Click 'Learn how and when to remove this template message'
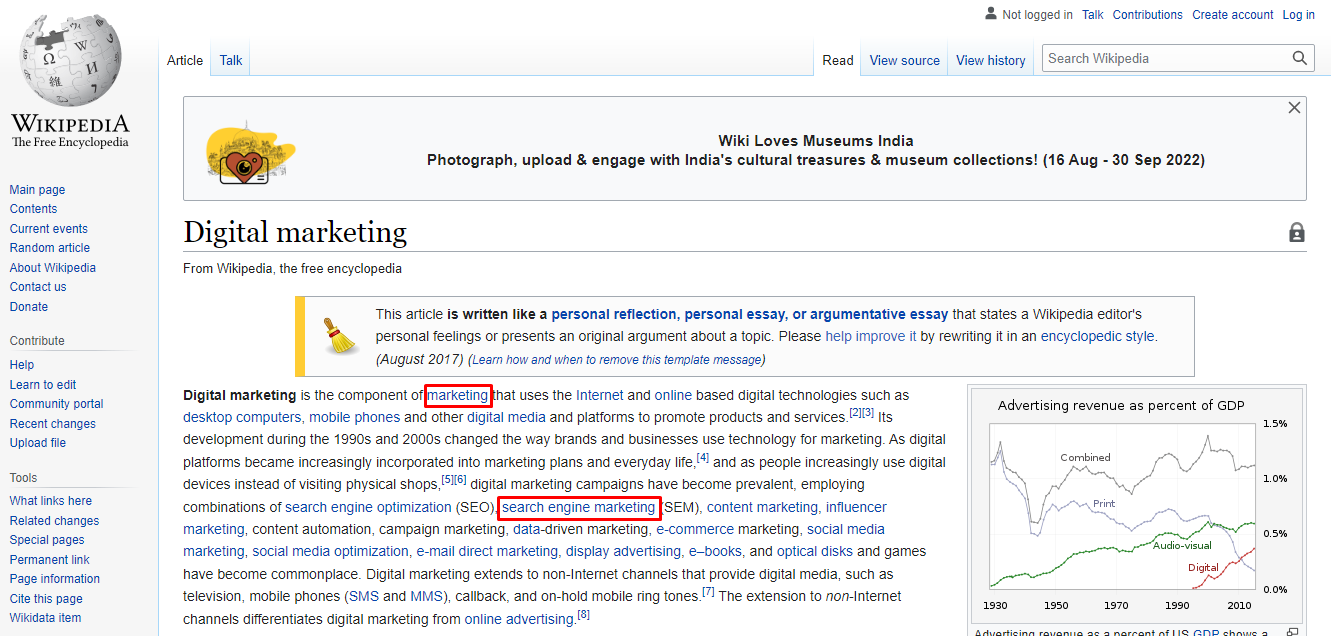Viewport: 1331px width, 636px height. 617,359
